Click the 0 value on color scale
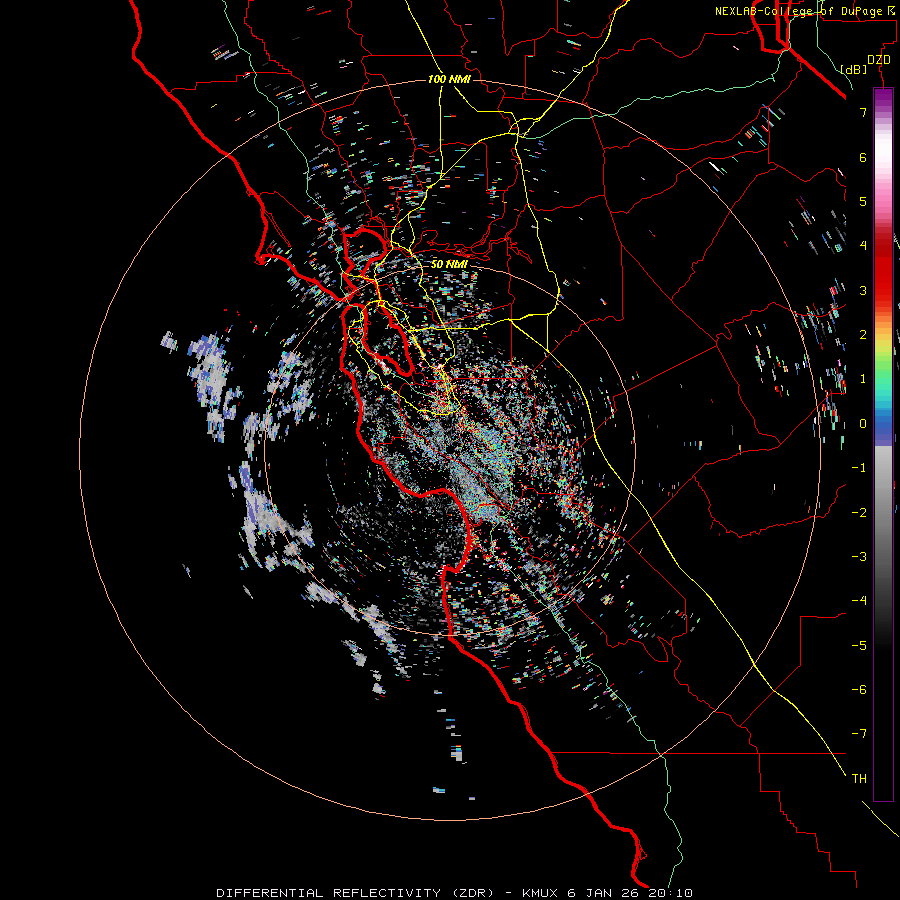Screen dimensions: 900x900 (863, 424)
